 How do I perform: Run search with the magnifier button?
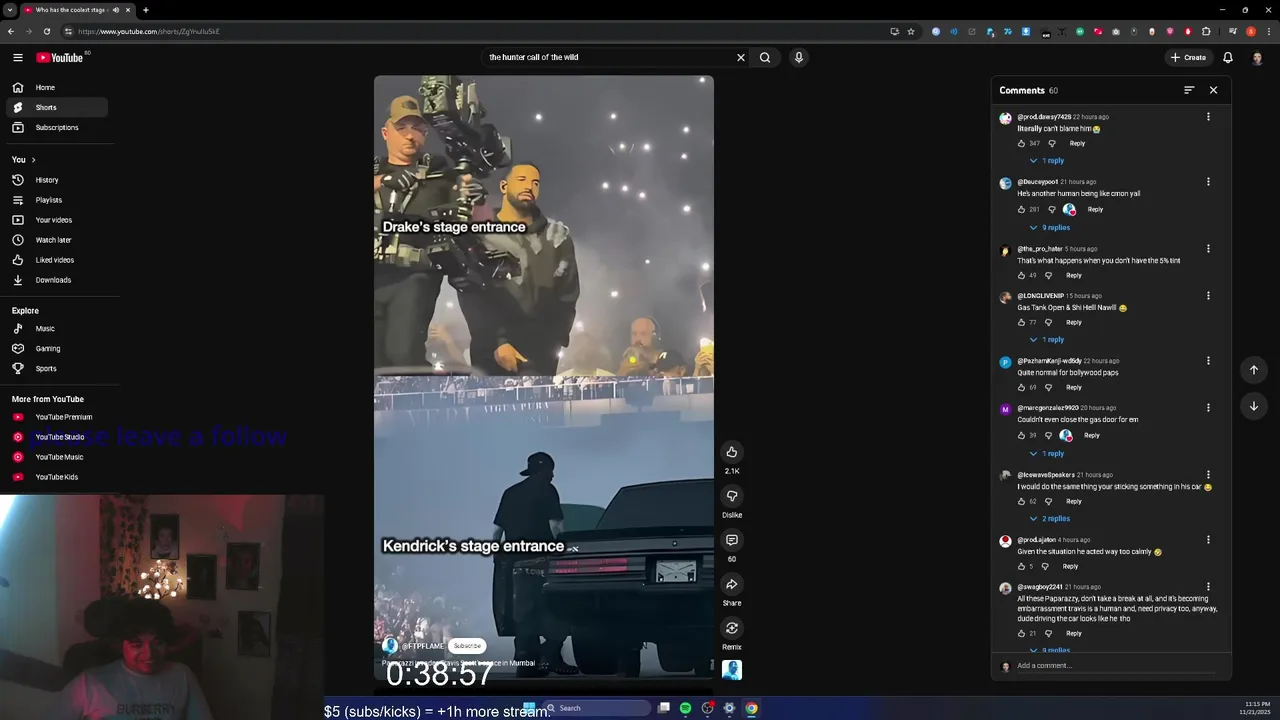coord(765,57)
